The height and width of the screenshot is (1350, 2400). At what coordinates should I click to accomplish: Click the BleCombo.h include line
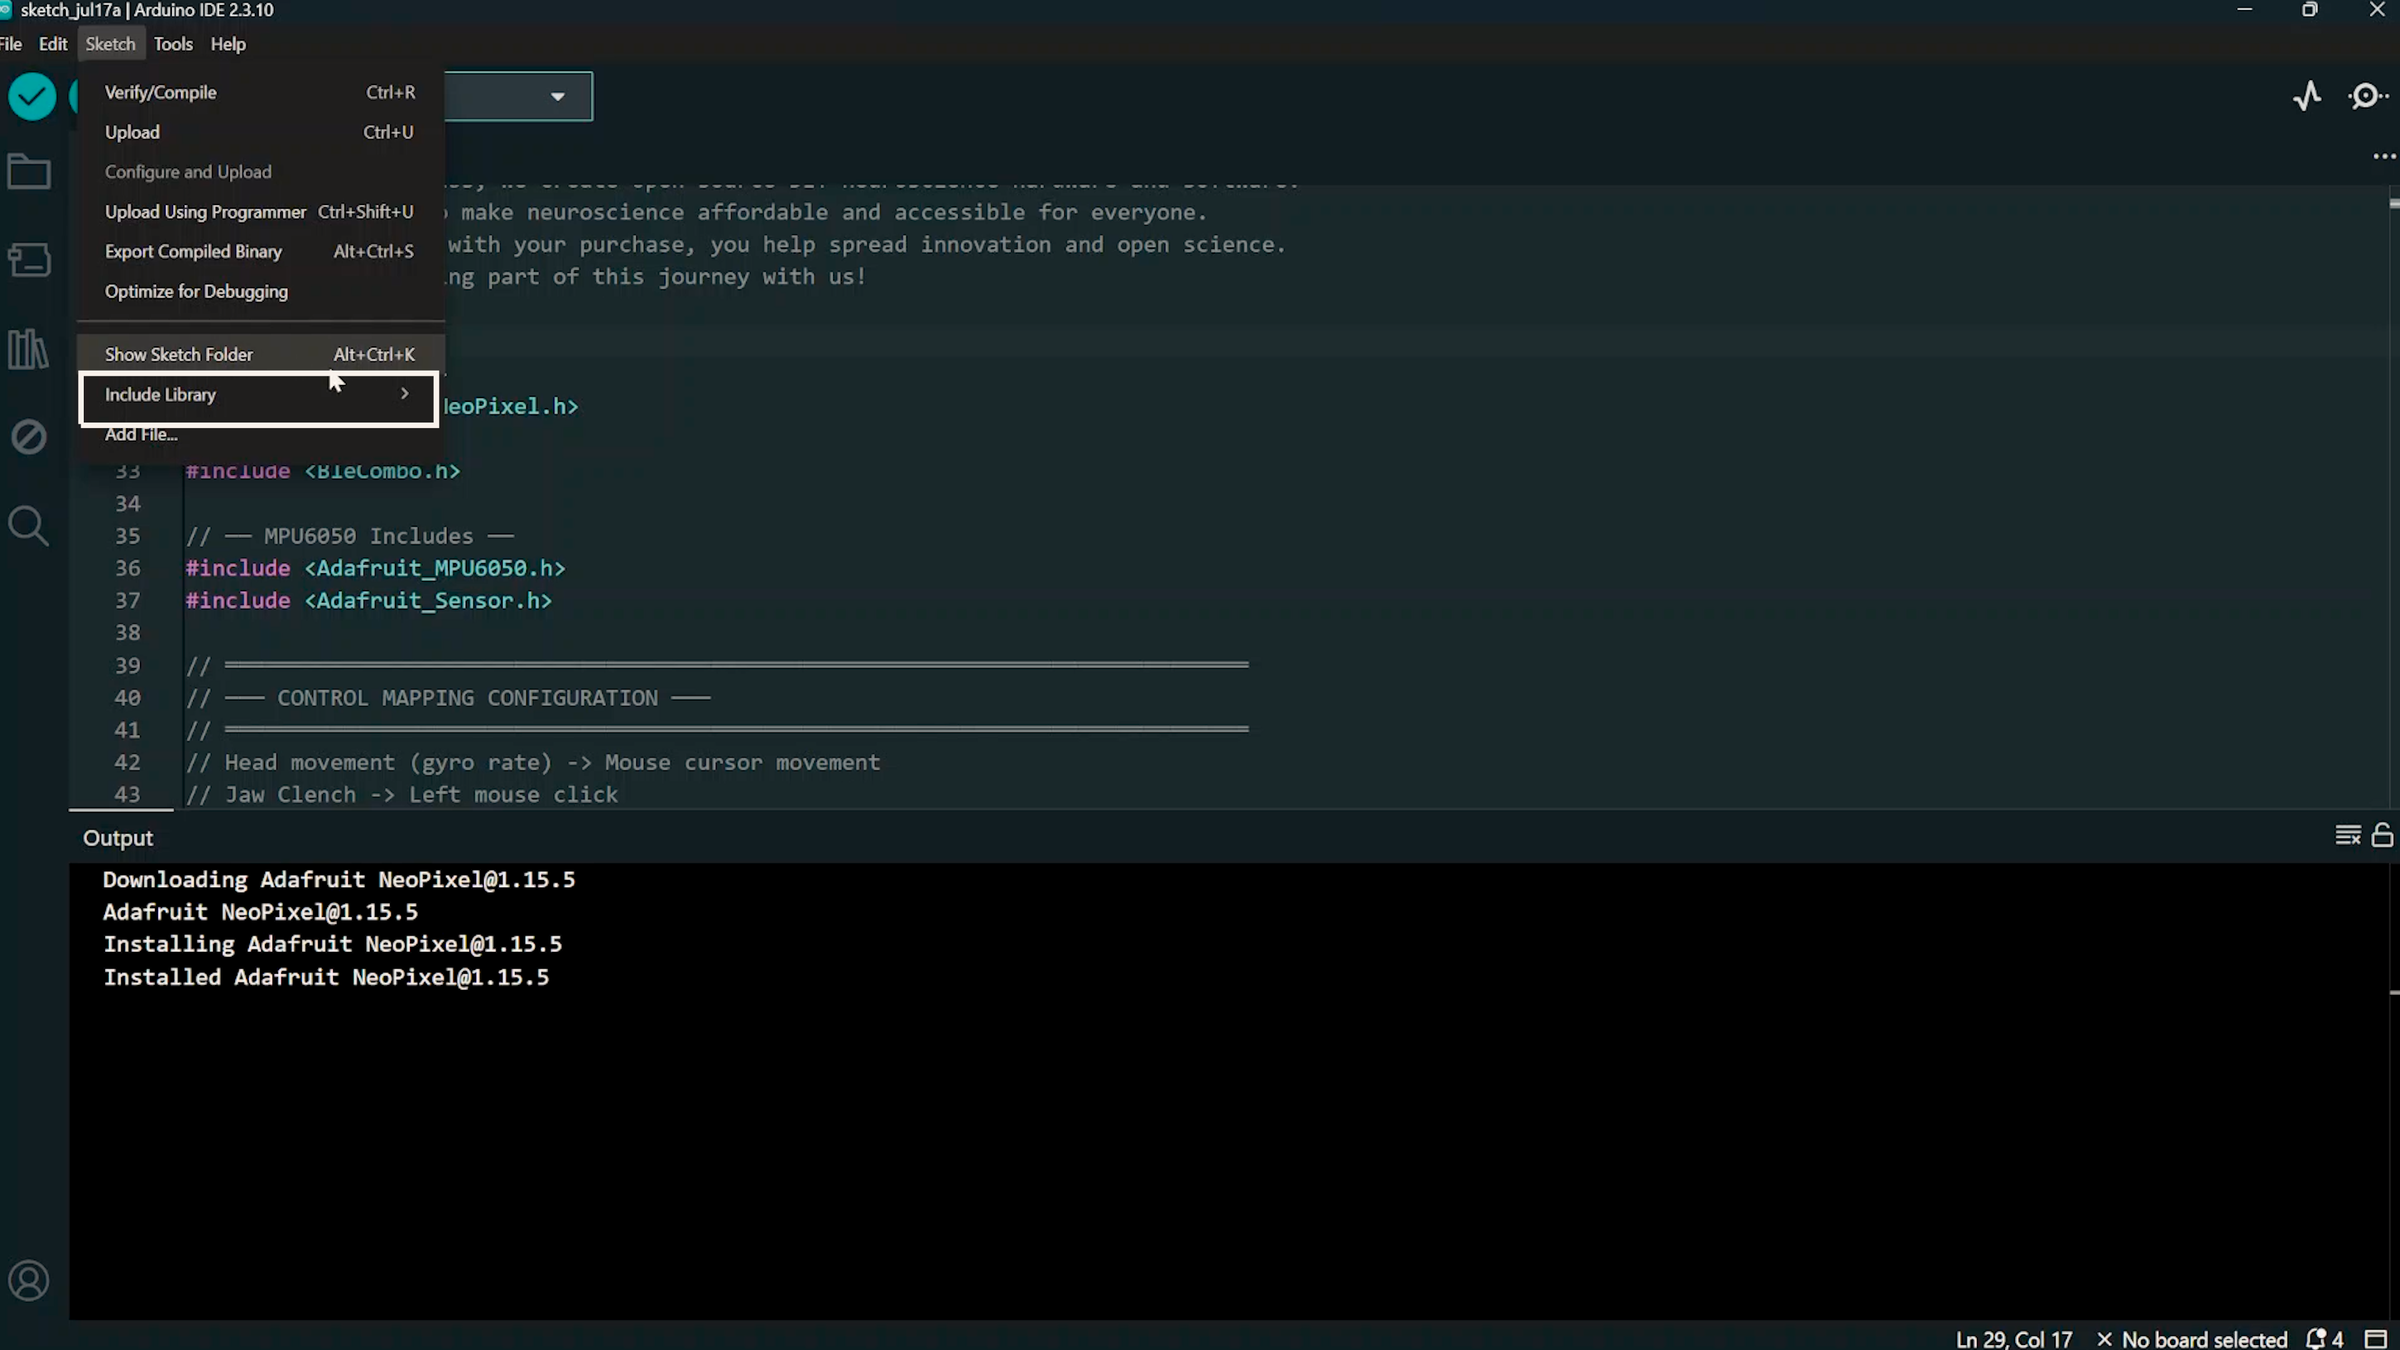click(322, 471)
